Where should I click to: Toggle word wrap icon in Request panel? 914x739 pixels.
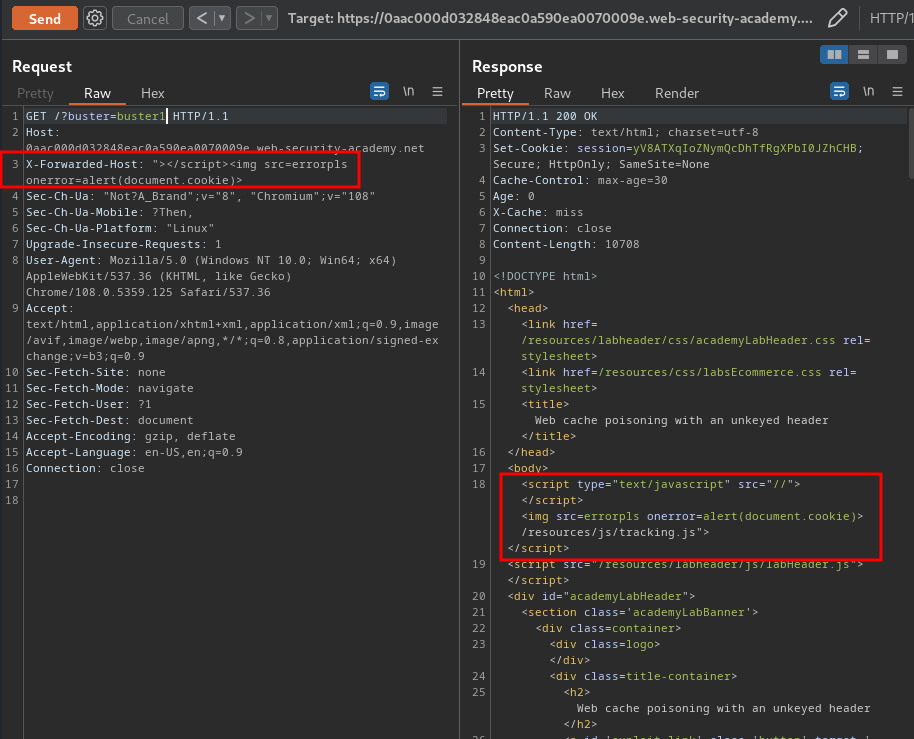[379, 92]
